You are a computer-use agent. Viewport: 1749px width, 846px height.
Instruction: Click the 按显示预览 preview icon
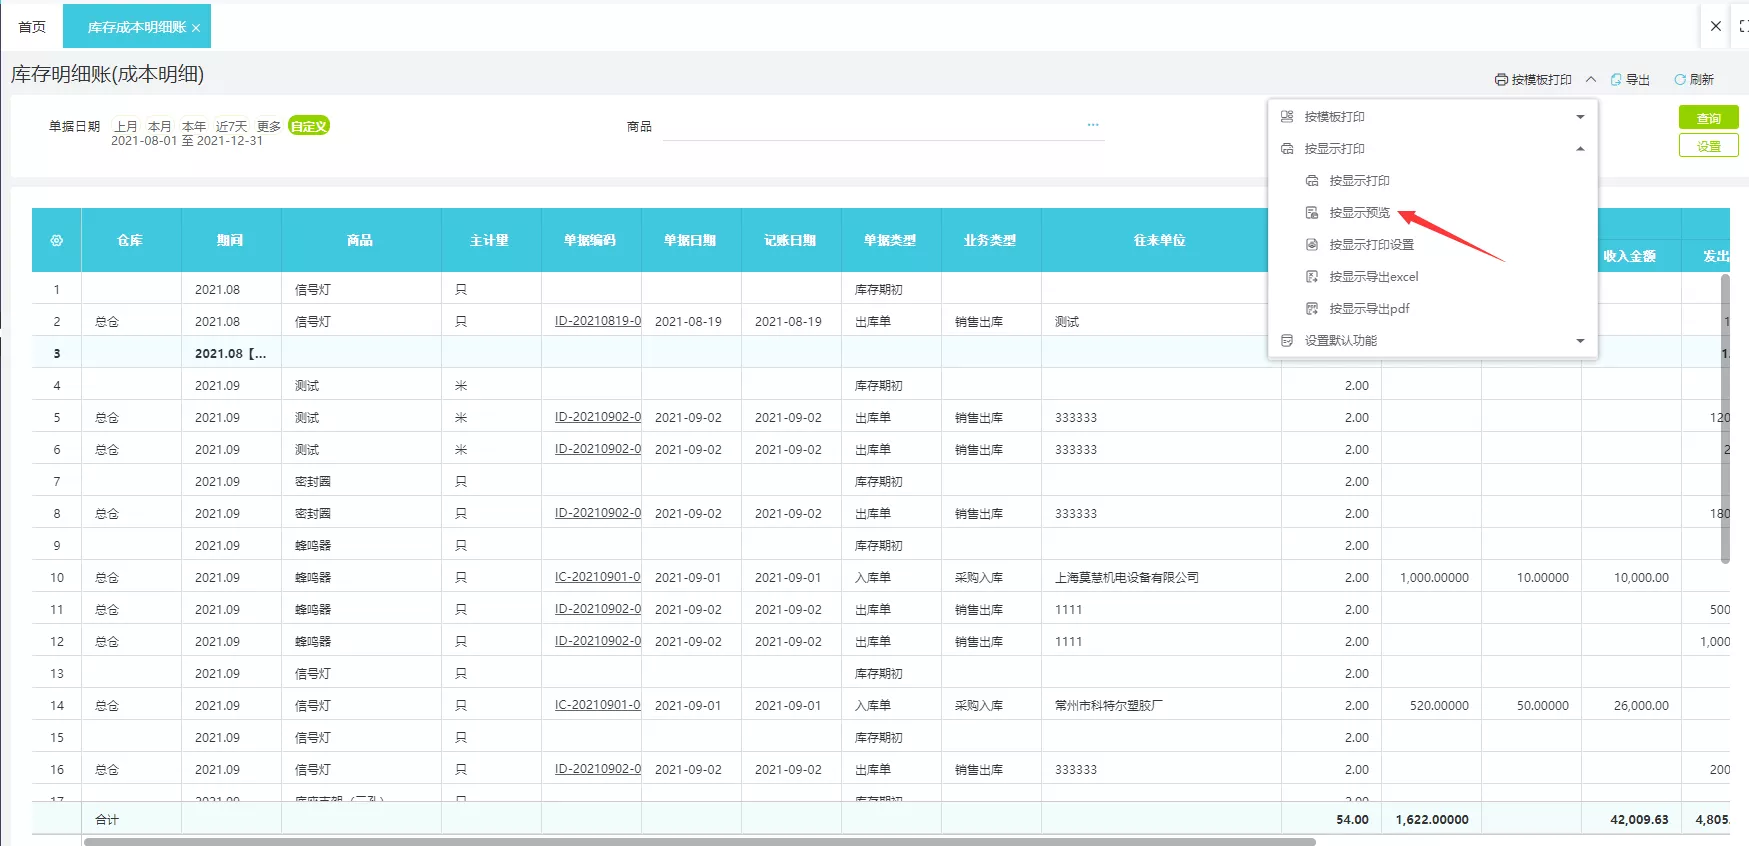(x=1312, y=213)
